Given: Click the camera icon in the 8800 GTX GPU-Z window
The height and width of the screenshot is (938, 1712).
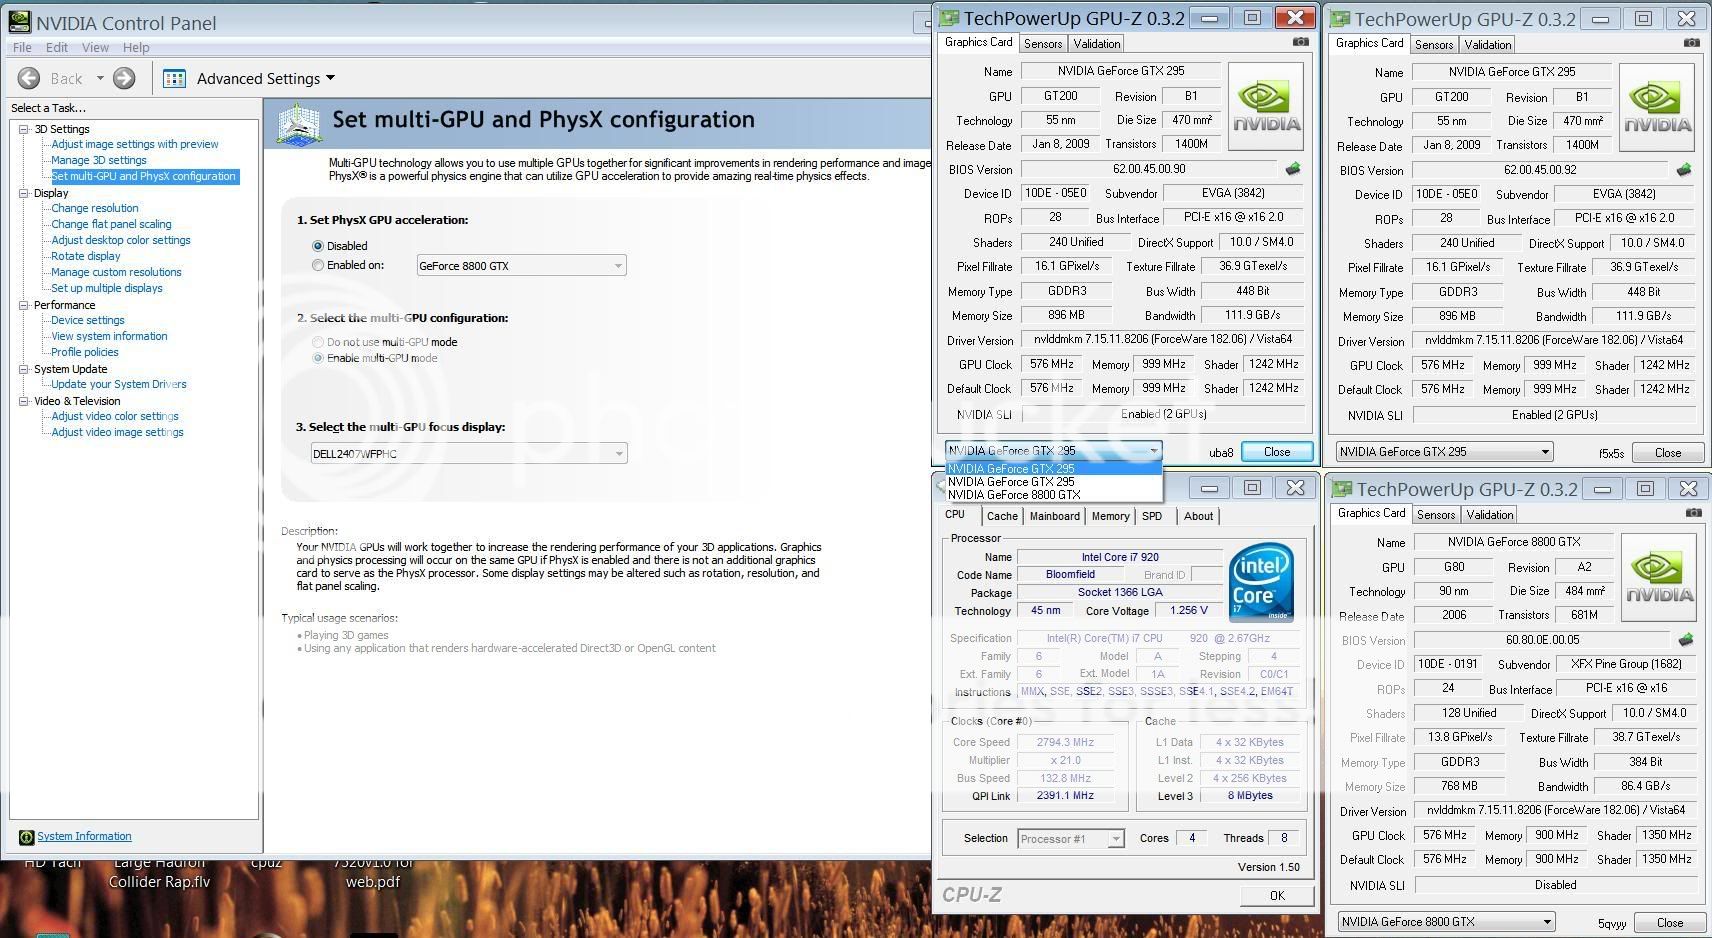Looking at the screenshot, I should point(1693,513).
